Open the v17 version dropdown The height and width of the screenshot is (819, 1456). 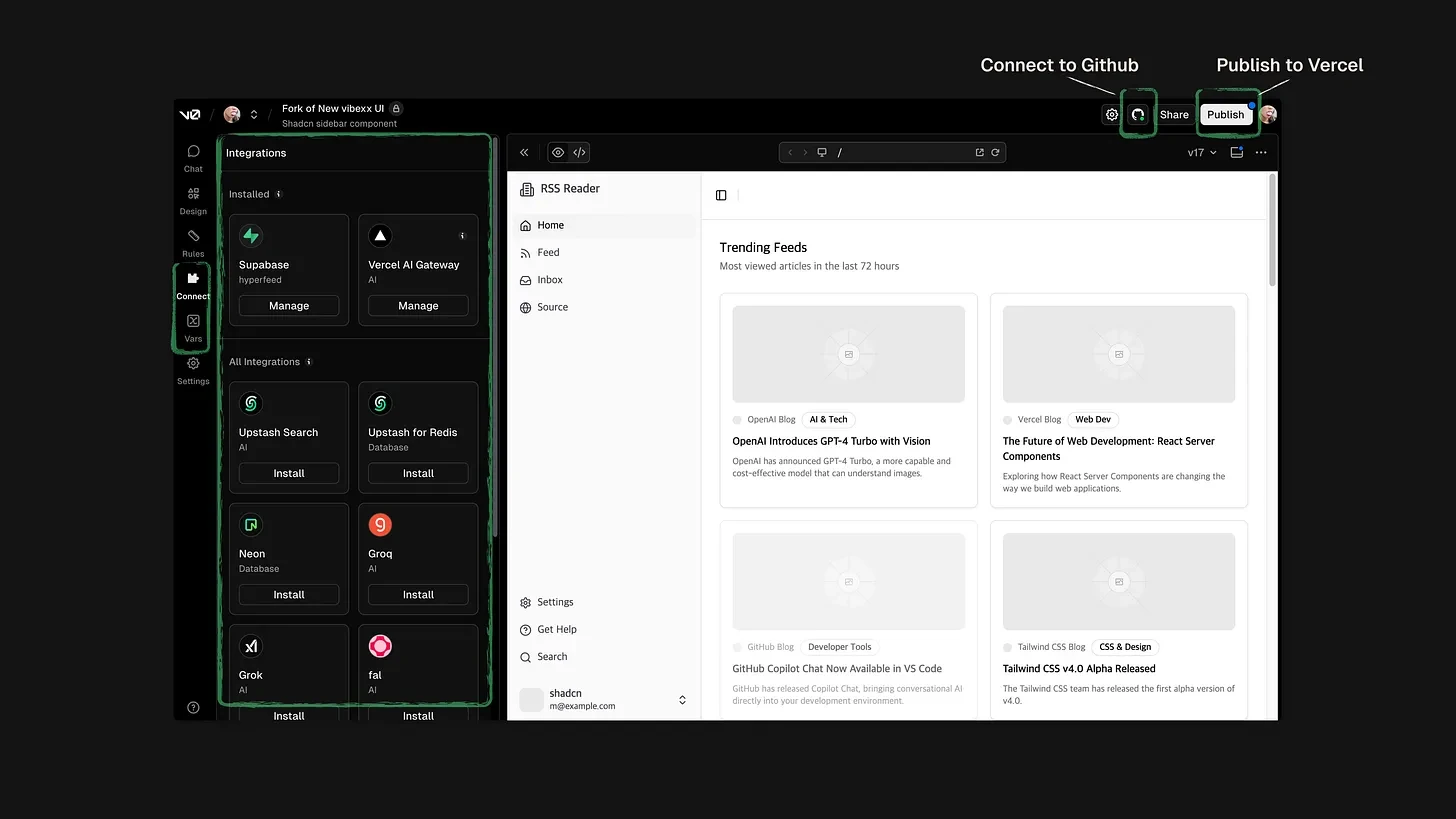pyautogui.click(x=1201, y=153)
